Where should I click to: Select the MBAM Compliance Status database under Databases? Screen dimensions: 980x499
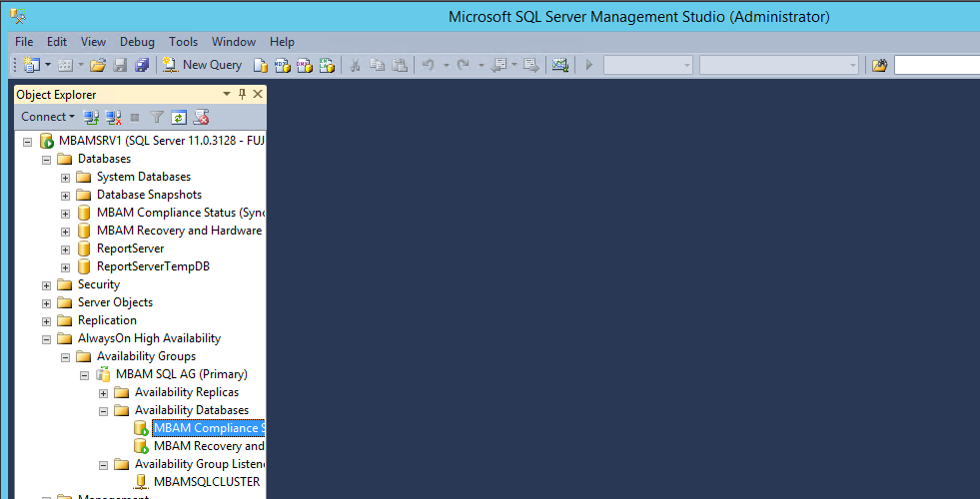(181, 213)
